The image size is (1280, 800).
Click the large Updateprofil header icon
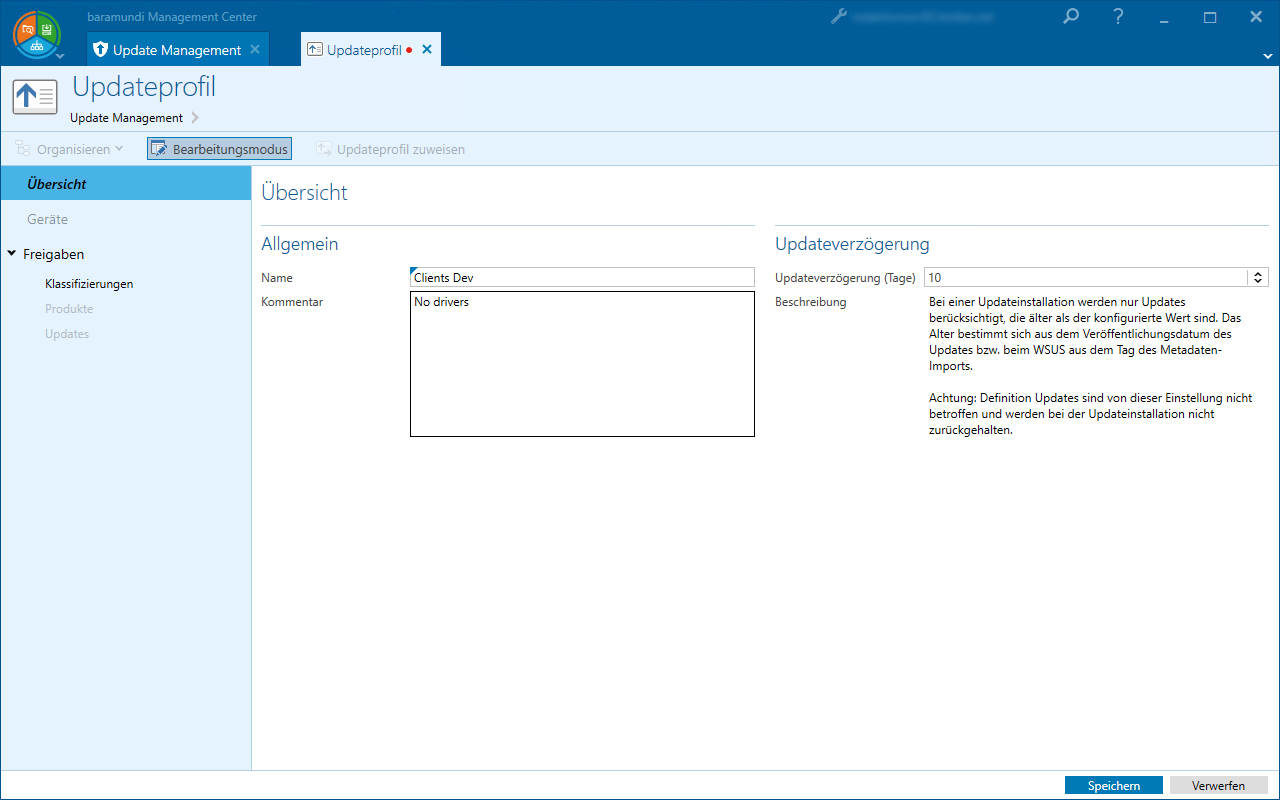pos(35,97)
